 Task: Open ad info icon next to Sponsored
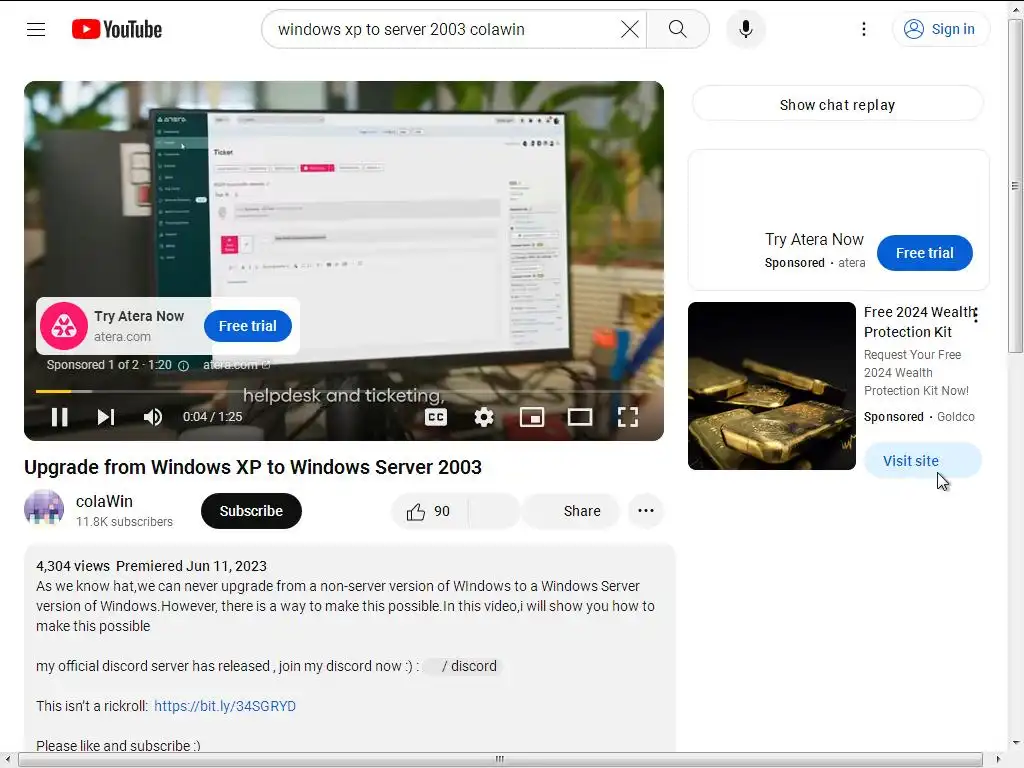point(184,366)
